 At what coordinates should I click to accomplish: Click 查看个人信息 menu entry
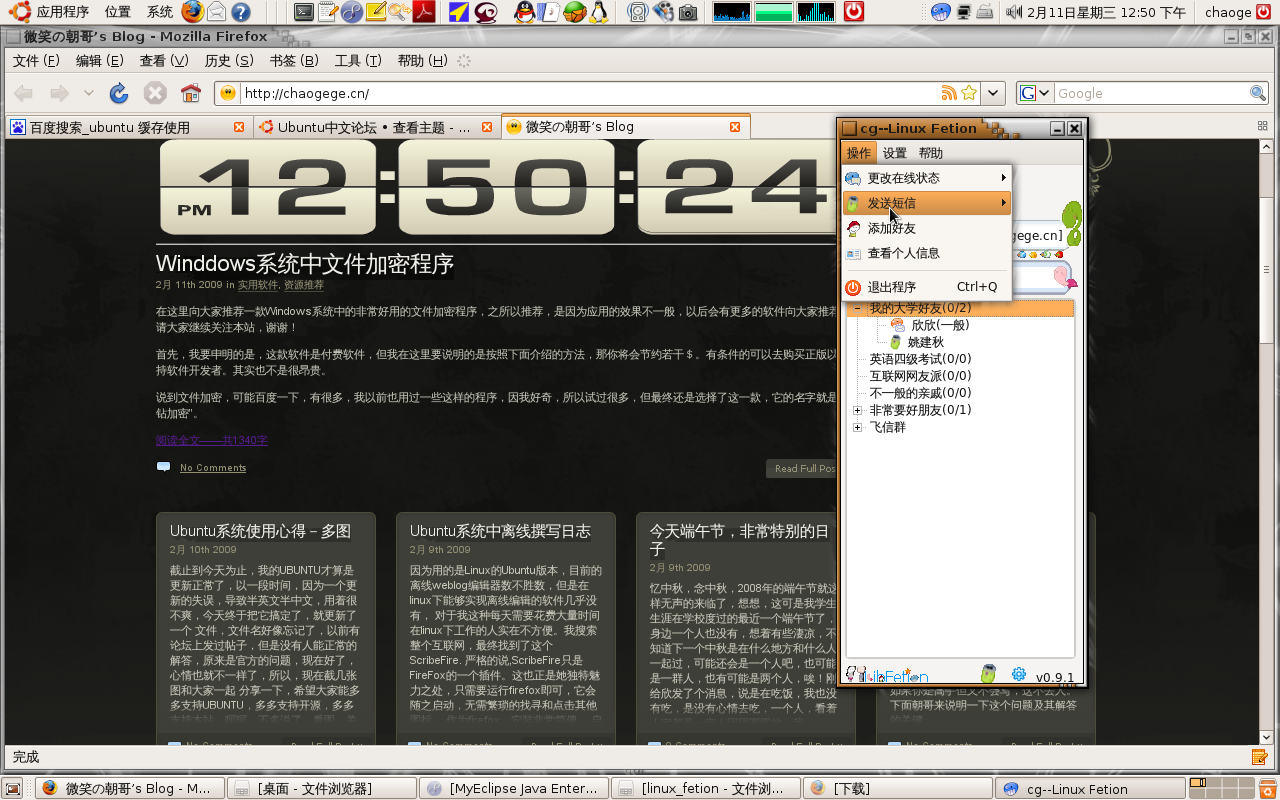pyautogui.click(x=926, y=253)
